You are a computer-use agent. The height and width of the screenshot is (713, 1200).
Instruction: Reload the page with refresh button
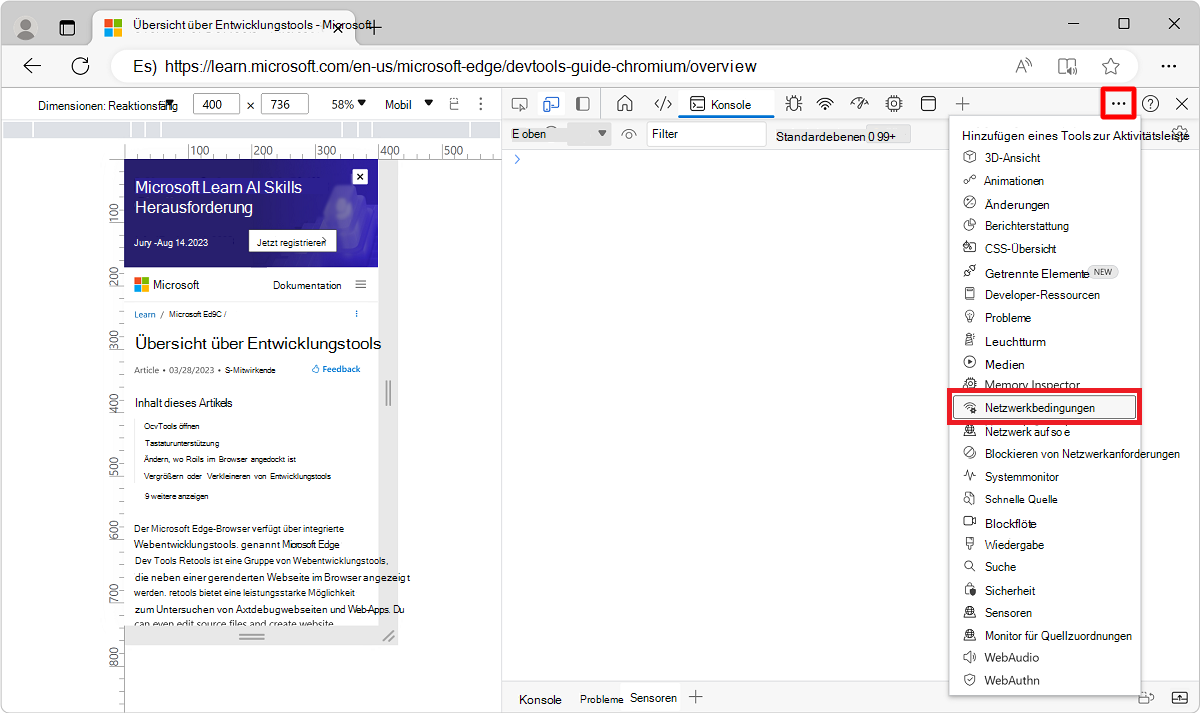pos(81,66)
